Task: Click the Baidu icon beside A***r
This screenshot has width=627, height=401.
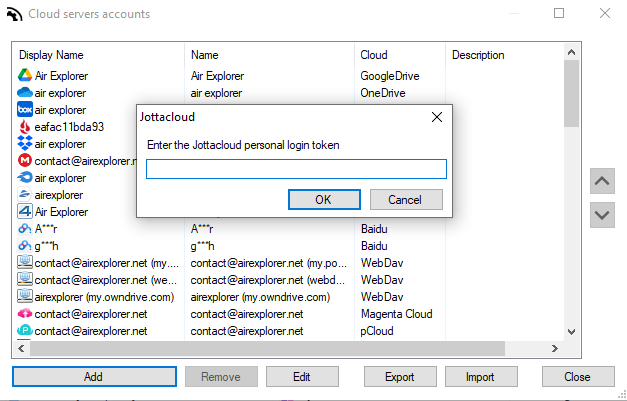Action: [25, 229]
